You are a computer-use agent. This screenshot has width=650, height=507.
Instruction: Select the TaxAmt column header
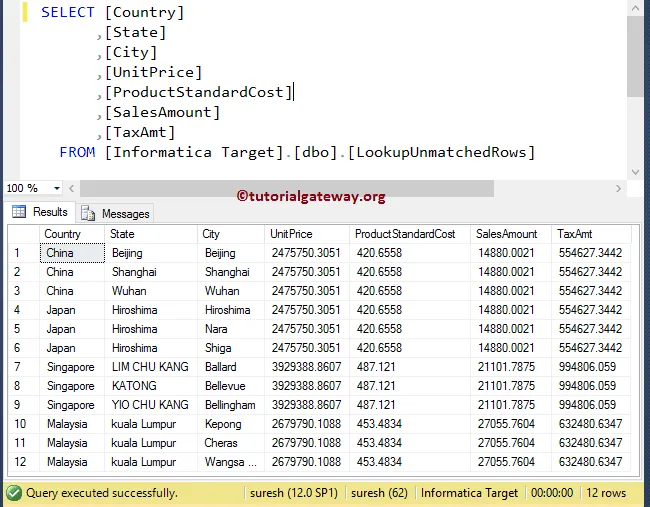pyautogui.click(x=591, y=234)
